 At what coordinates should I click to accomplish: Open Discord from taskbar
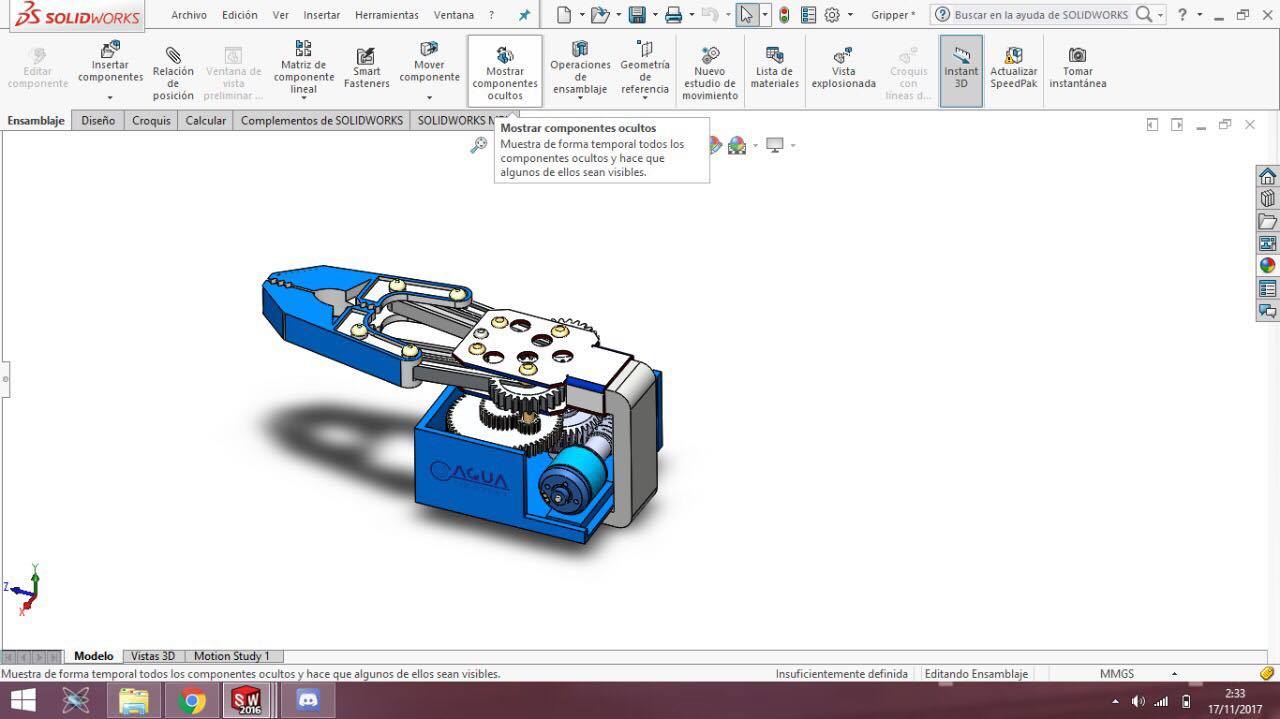308,700
